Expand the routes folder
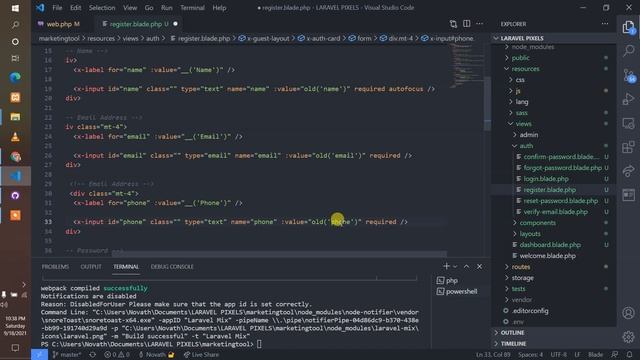 point(521,267)
